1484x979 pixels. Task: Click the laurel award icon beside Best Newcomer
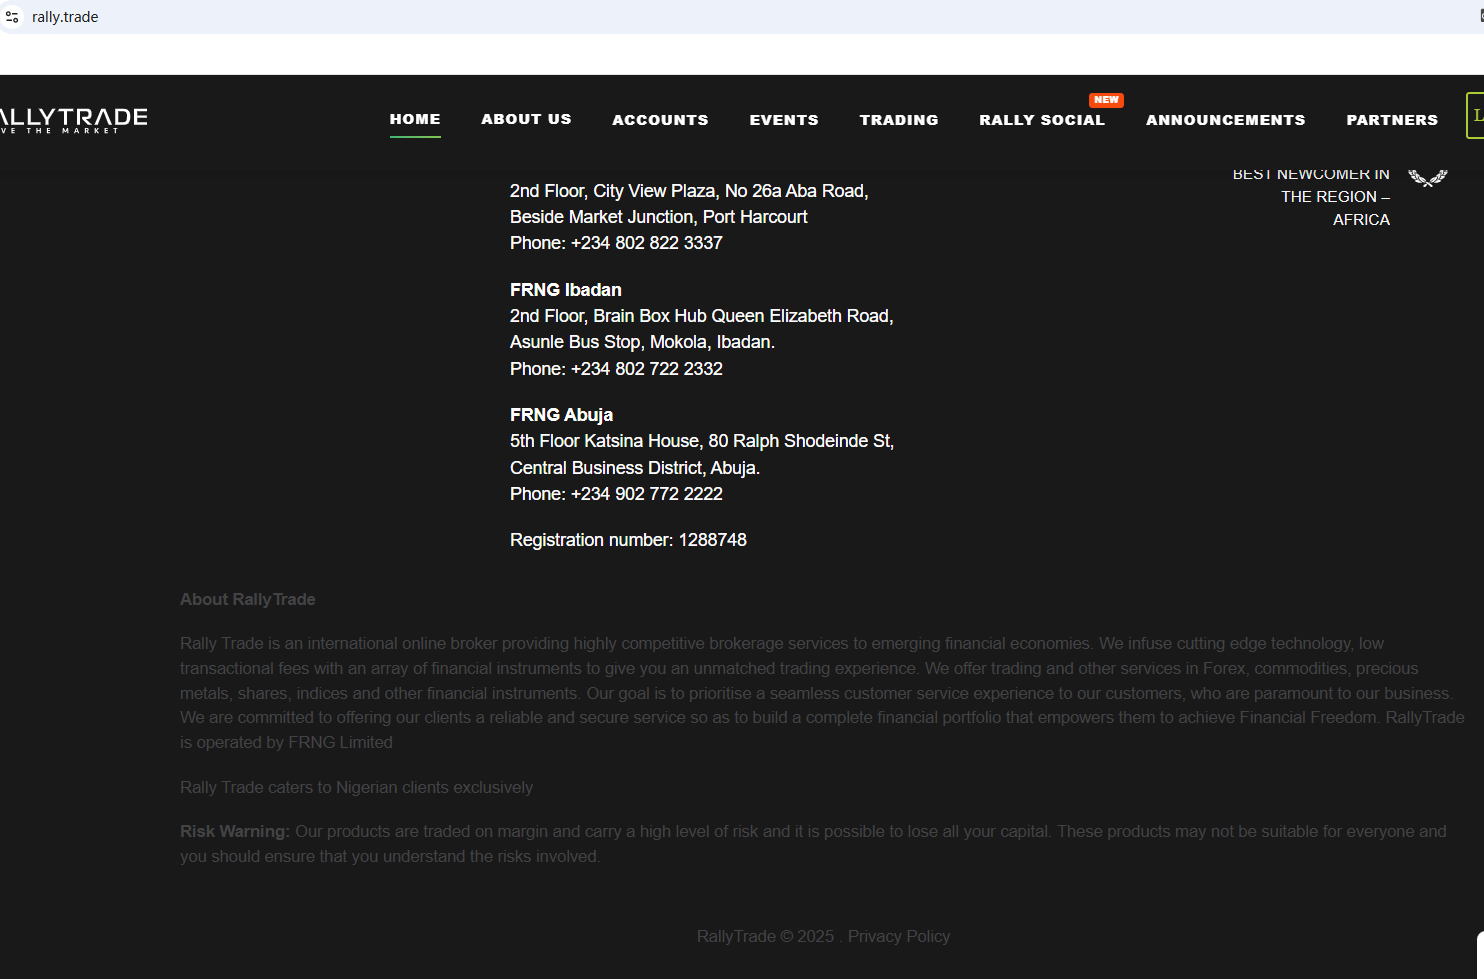coord(1428,178)
